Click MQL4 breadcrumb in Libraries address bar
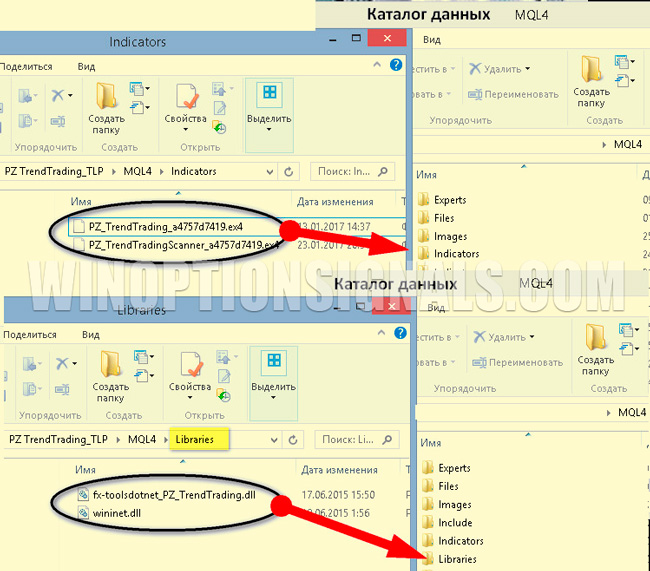The width and height of the screenshot is (650, 571). (140, 439)
